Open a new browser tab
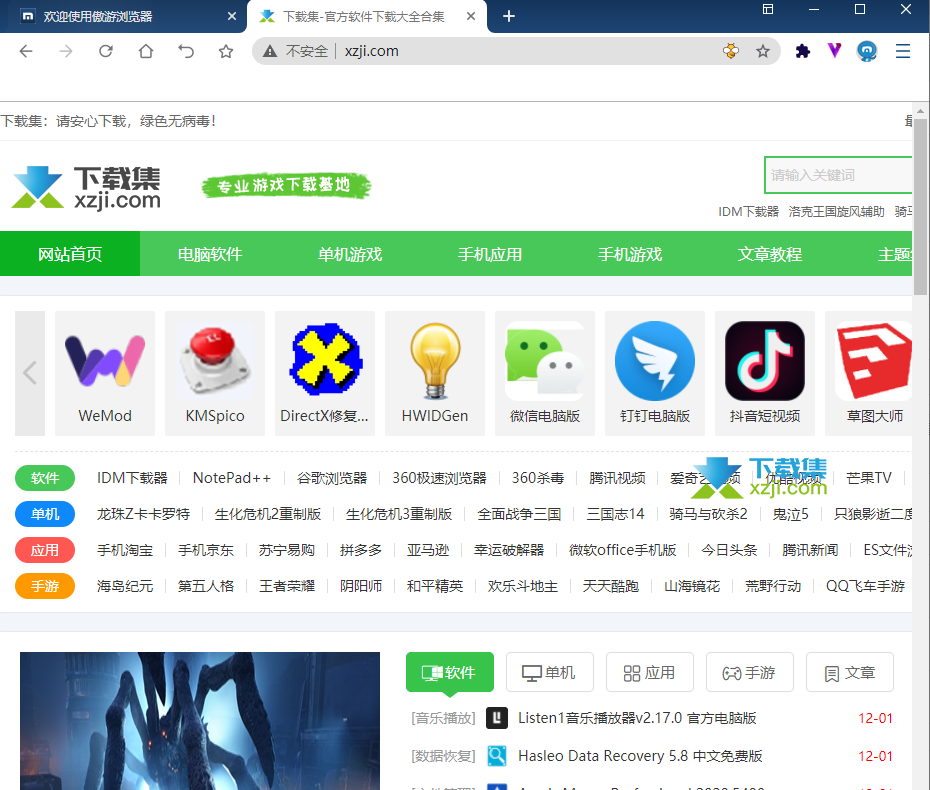The width and height of the screenshot is (930, 790). pos(508,16)
